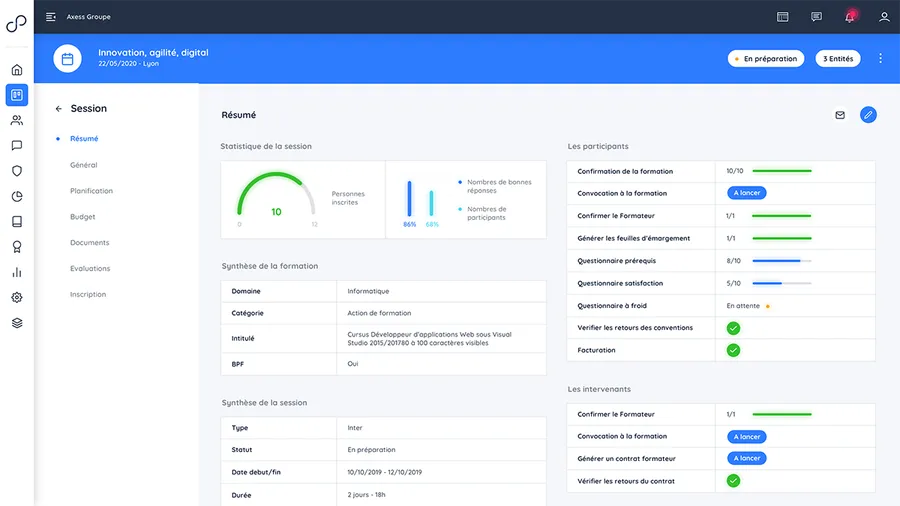Launch Générer un contrat formateur
Image resolution: width=900 pixels, height=506 pixels.
point(746,458)
